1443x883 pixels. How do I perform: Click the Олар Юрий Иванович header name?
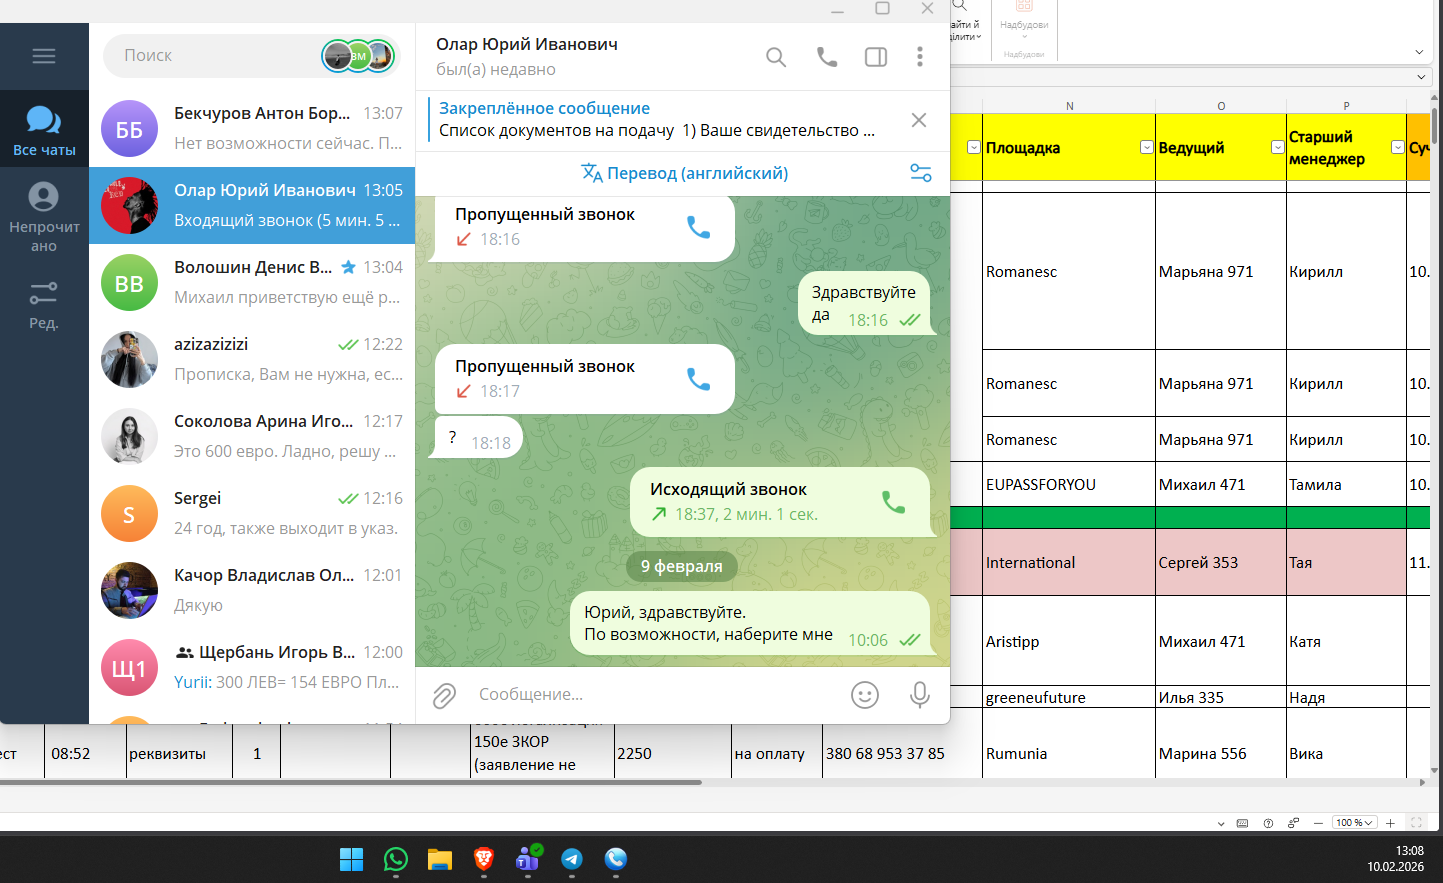(x=527, y=44)
